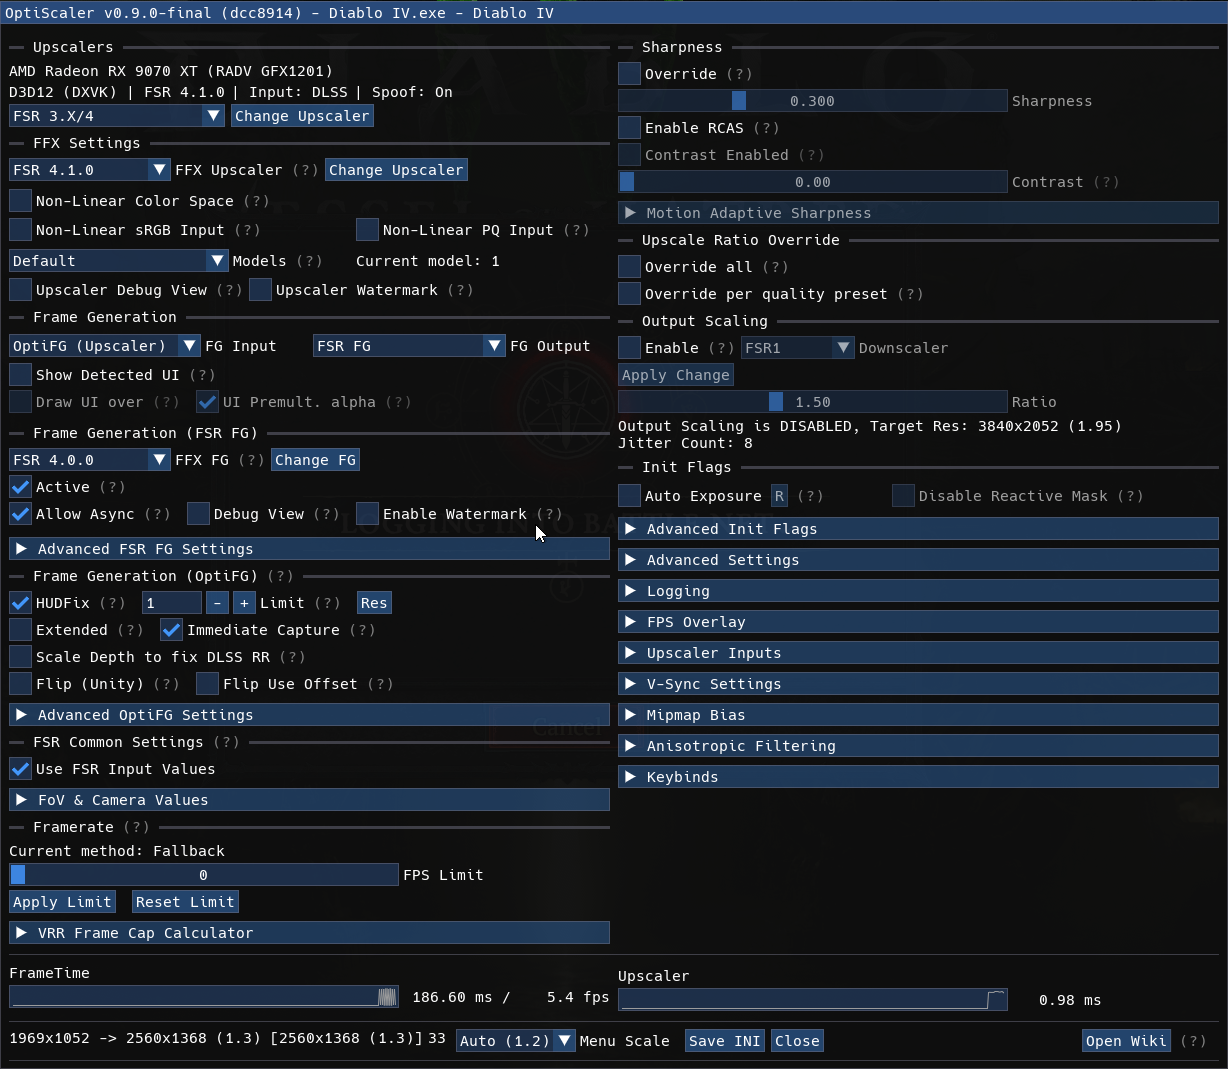The width and height of the screenshot is (1228, 1069).
Task: Expand FoV & Camera Values section
Action: coord(309,800)
